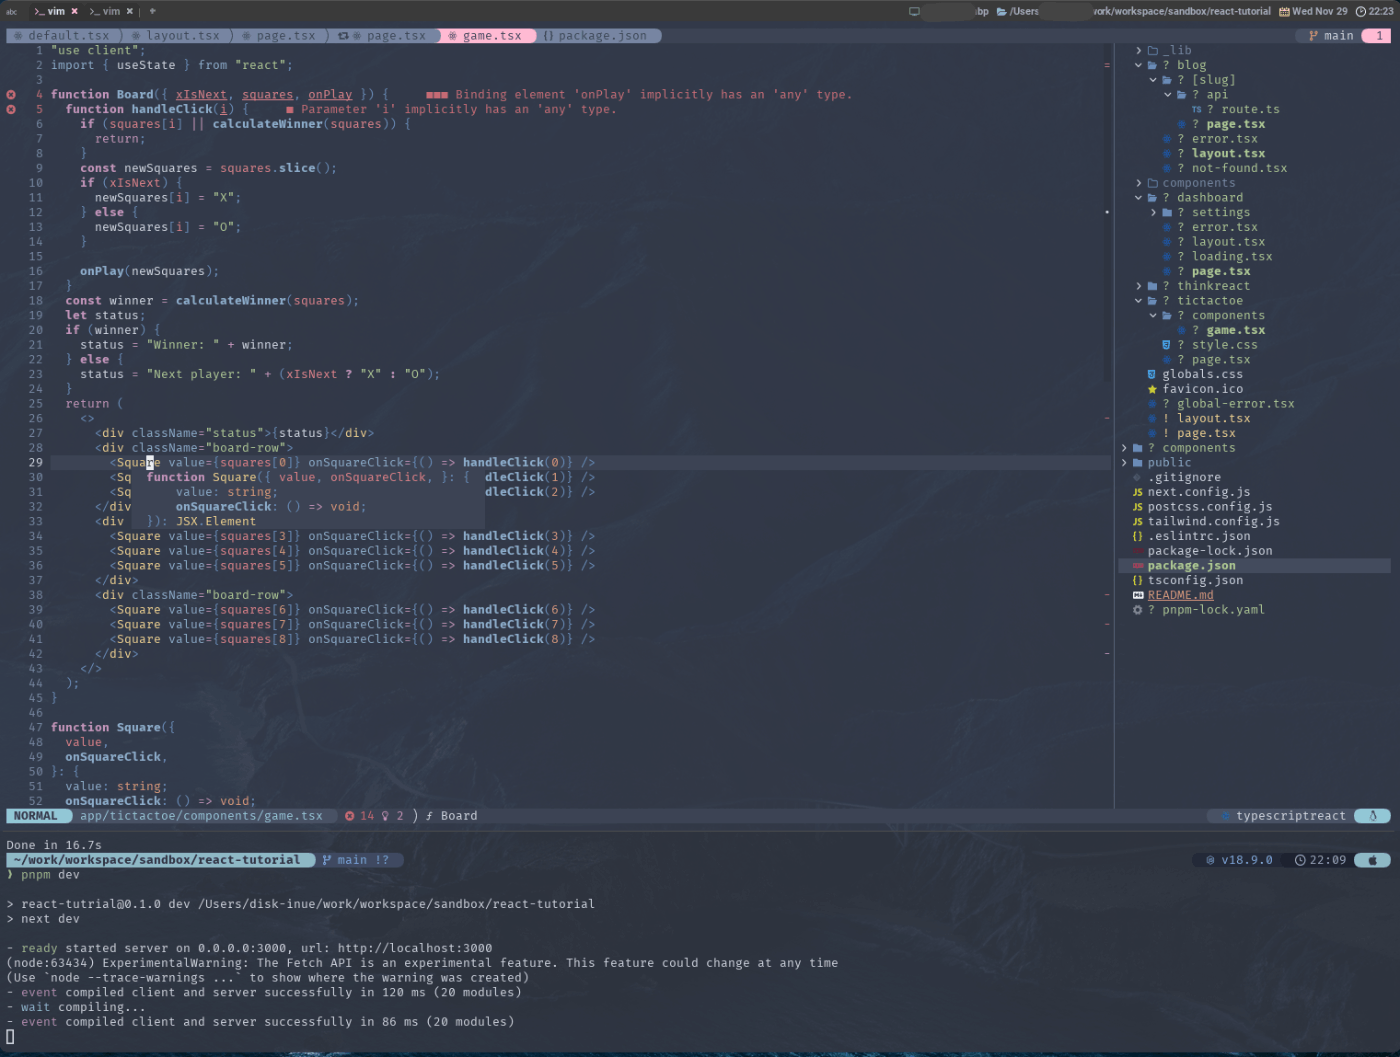Open game.tsx in the file tree
The height and width of the screenshot is (1057, 1400).
pyautogui.click(x=1235, y=330)
